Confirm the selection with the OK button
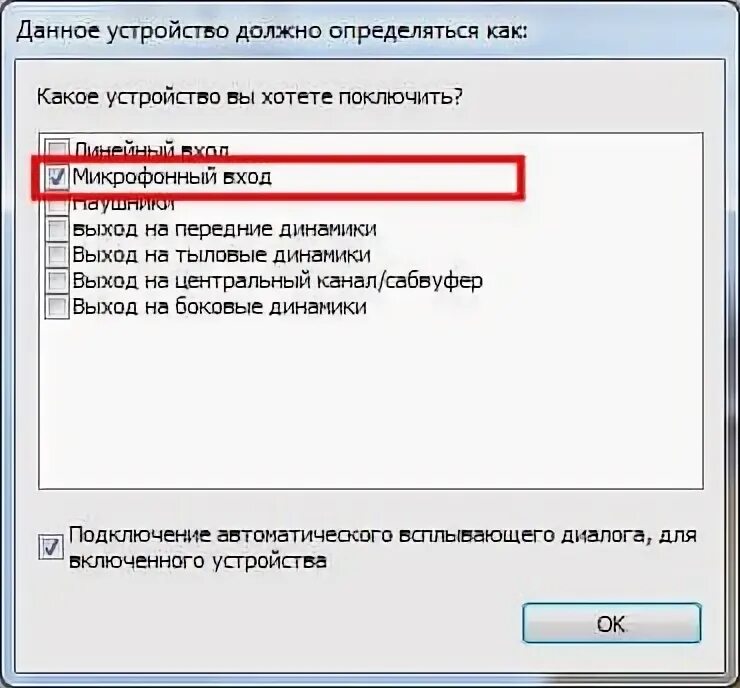The width and height of the screenshot is (740, 688). pos(612,623)
